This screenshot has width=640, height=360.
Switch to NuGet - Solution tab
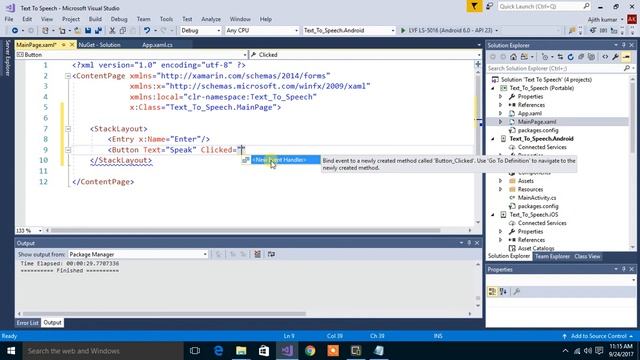(x=100, y=45)
